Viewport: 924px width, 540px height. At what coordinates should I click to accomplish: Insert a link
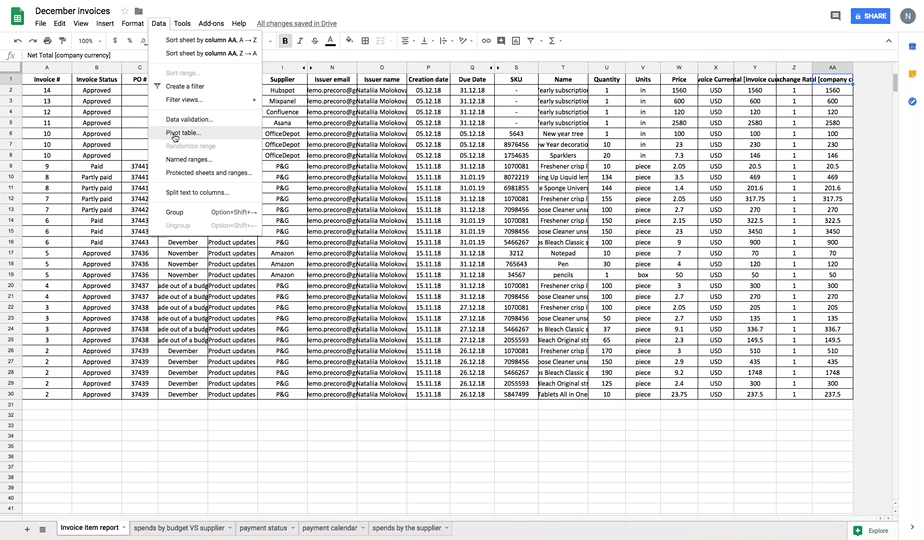[x=486, y=41]
